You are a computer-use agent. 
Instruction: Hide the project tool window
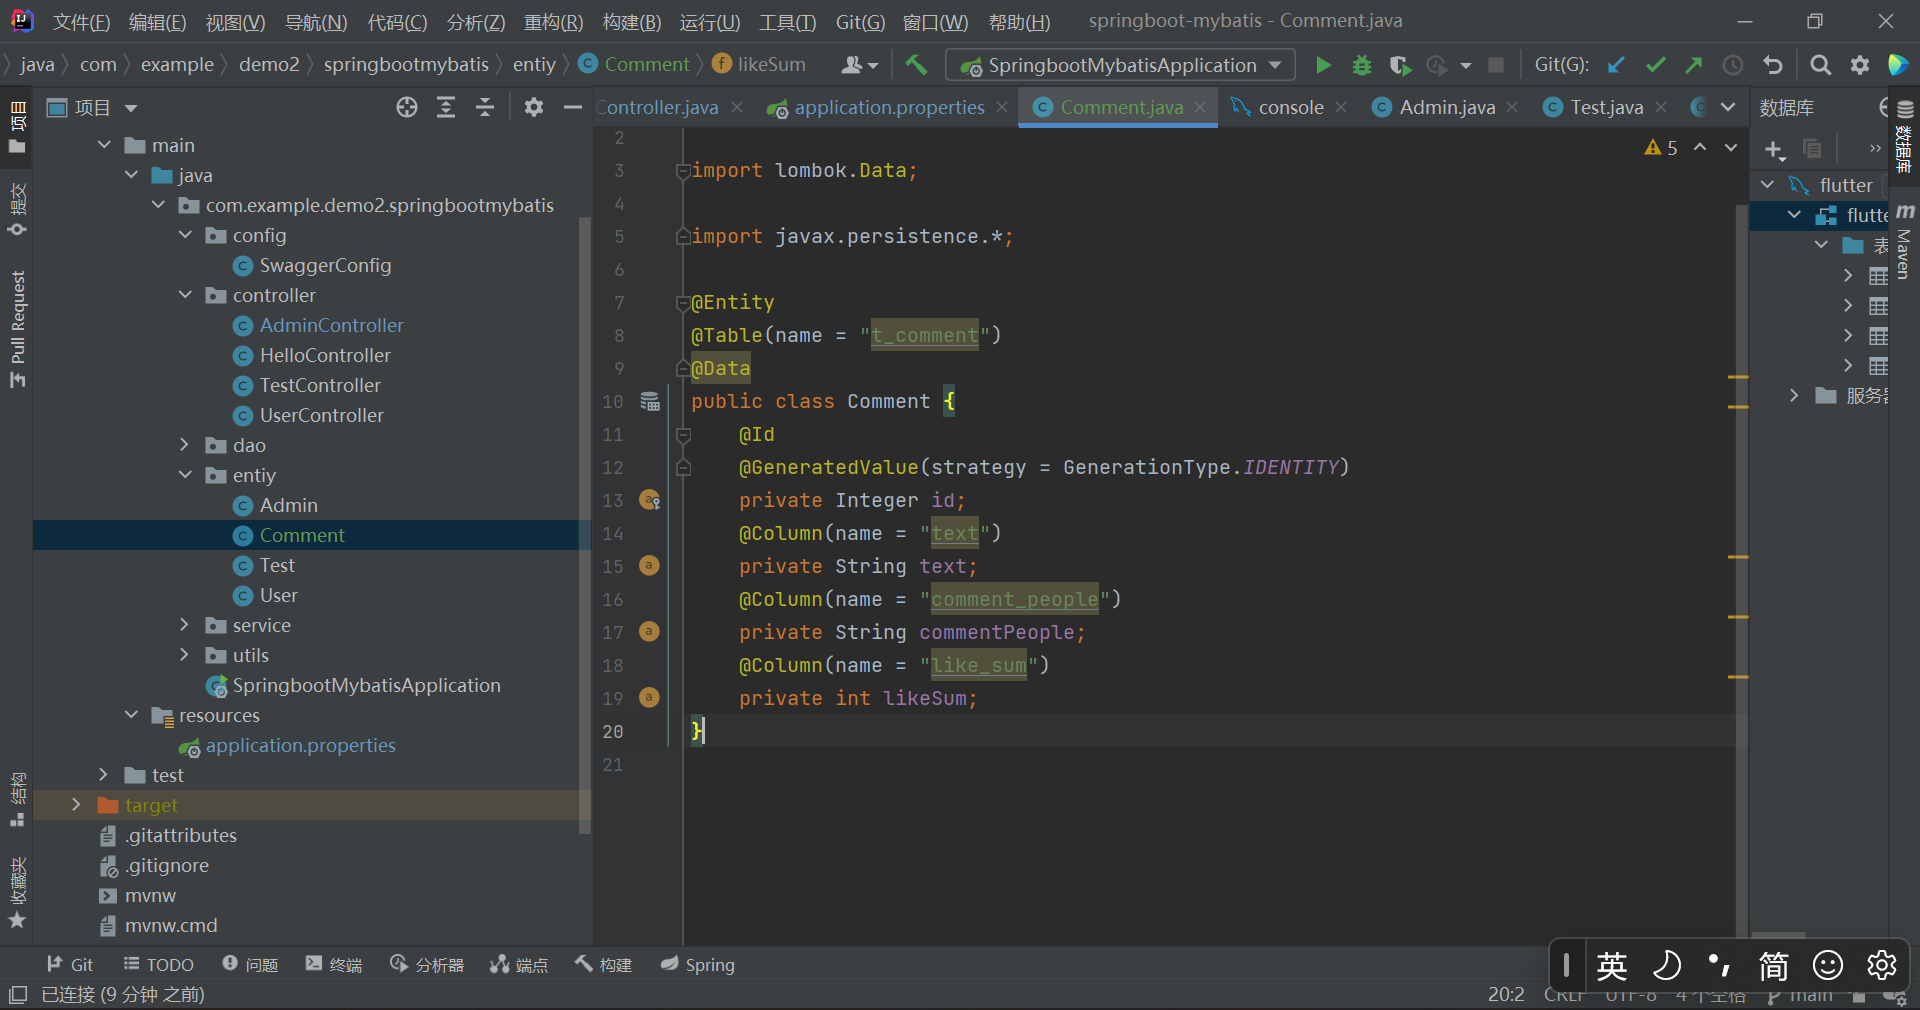point(573,107)
